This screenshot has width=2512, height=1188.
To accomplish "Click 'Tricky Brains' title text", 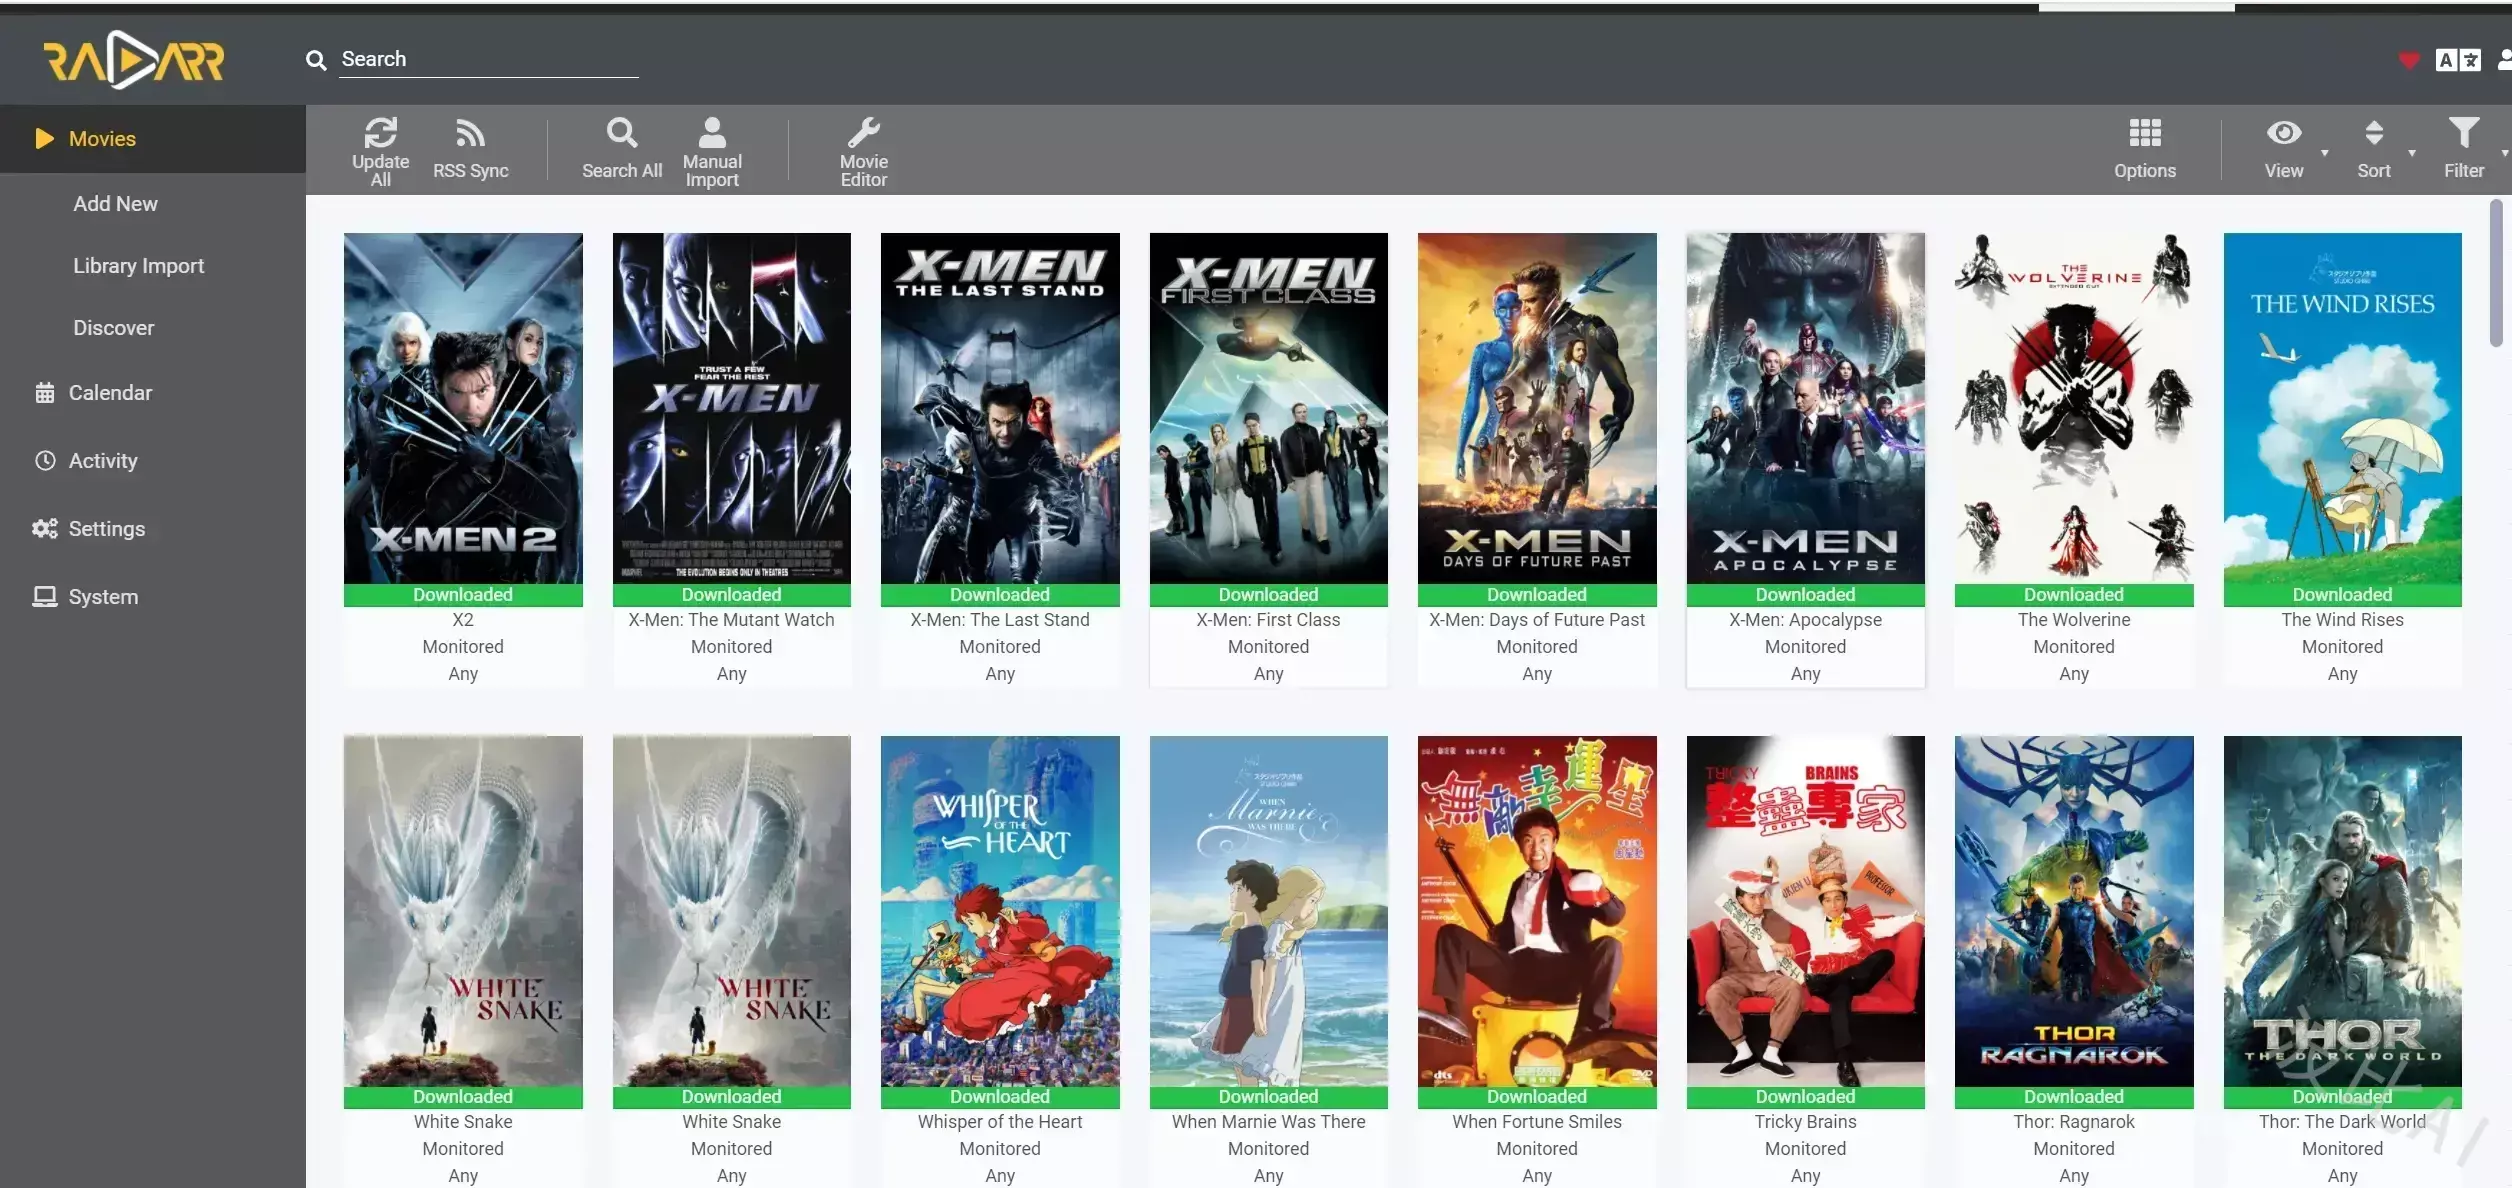I will click(1806, 1122).
